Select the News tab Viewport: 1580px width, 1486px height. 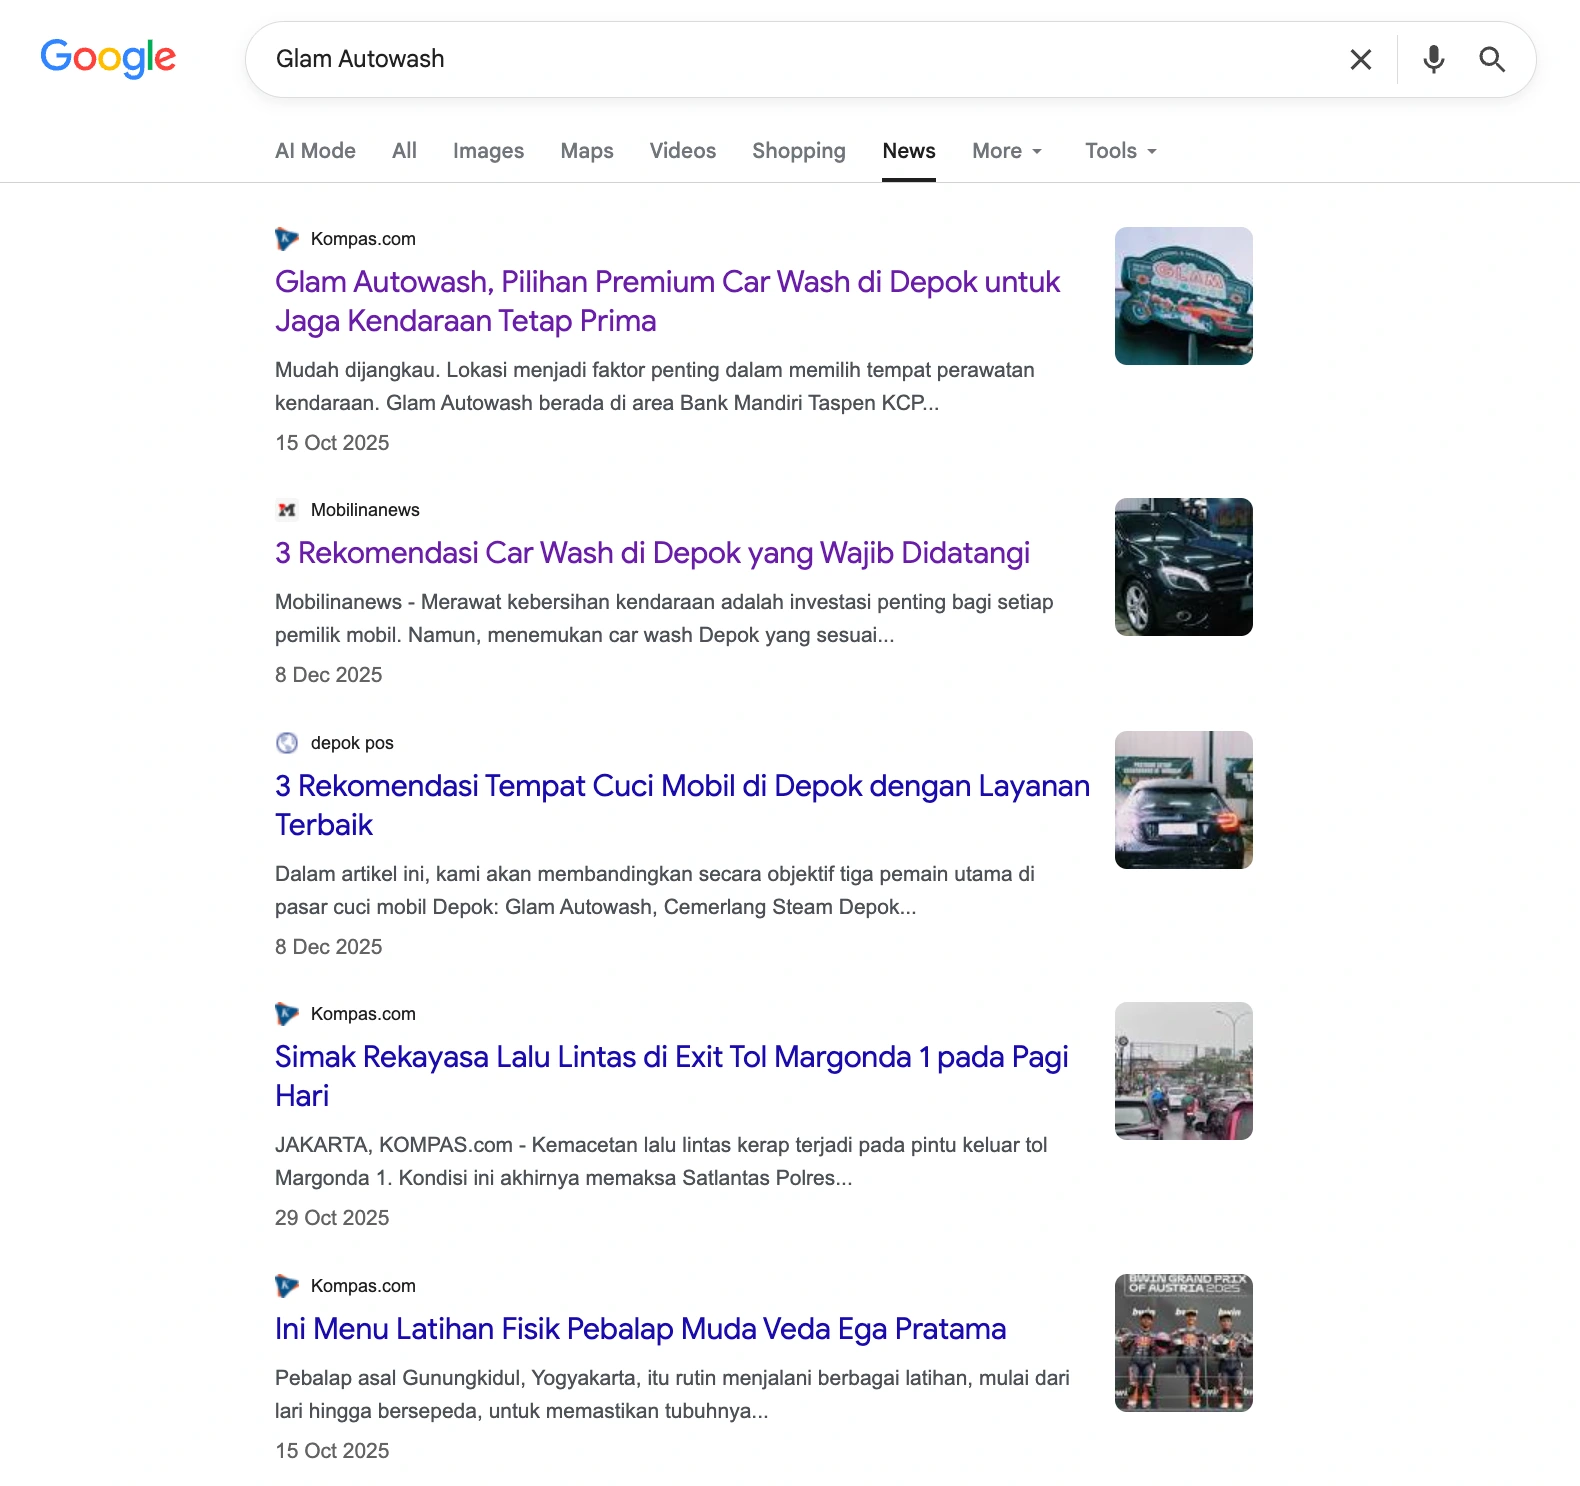point(909,151)
